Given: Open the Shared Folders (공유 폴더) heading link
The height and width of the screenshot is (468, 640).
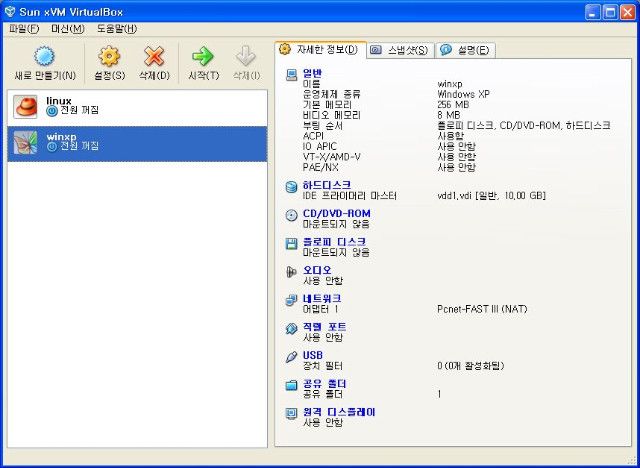Looking at the screenshot, I should pyautogui.click(x=324, y=384).
